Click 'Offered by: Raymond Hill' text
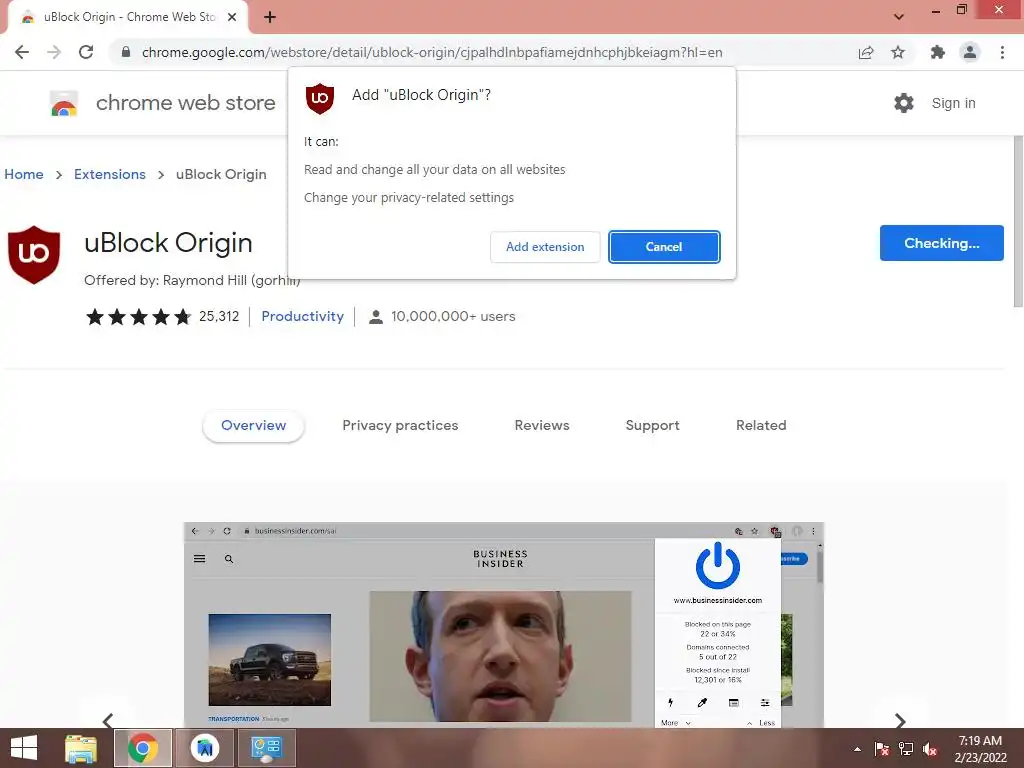 point(192,280)
